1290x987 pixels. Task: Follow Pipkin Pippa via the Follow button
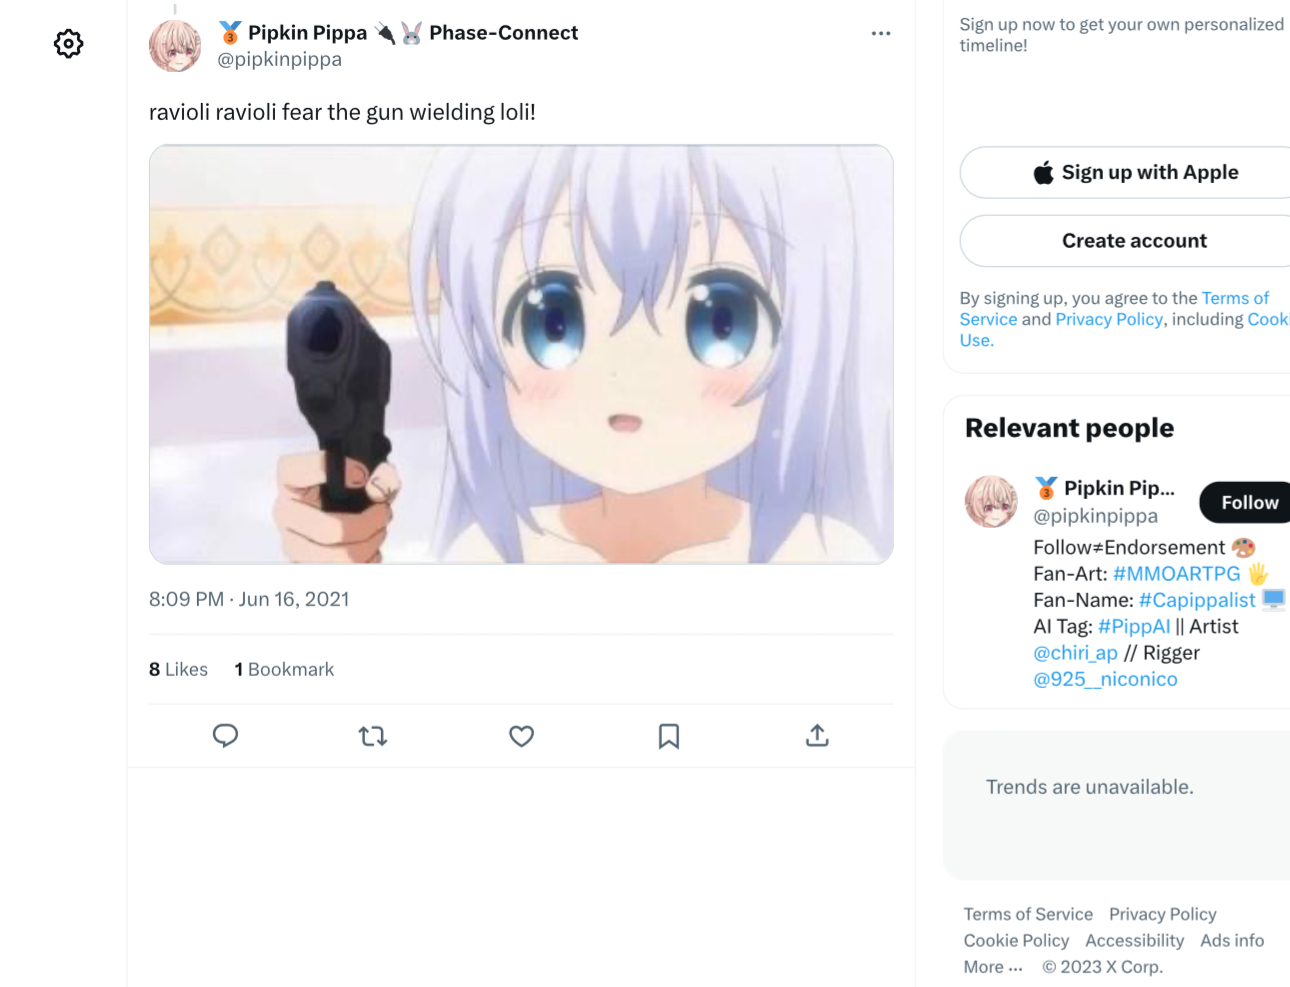(1249, 502)
